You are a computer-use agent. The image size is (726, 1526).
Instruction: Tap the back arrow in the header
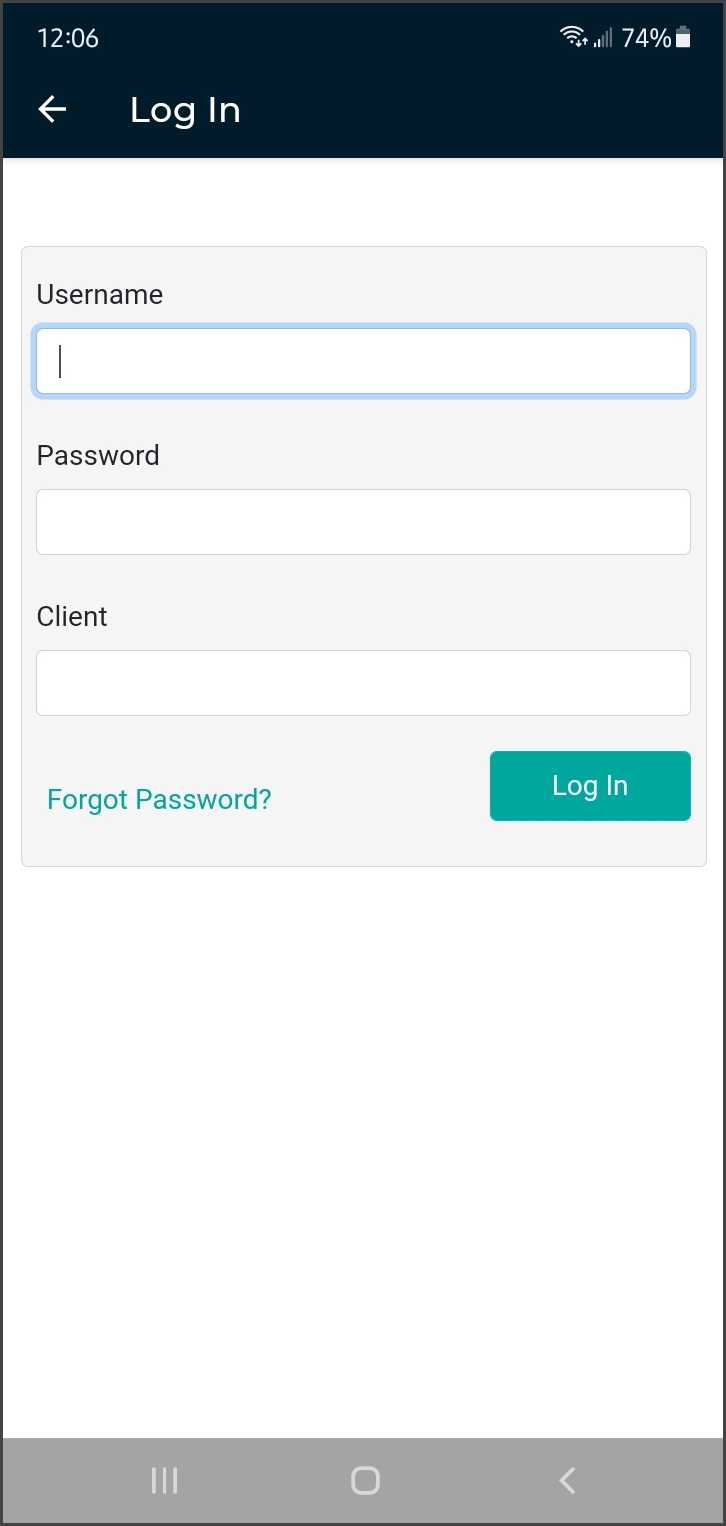(52, 110)
